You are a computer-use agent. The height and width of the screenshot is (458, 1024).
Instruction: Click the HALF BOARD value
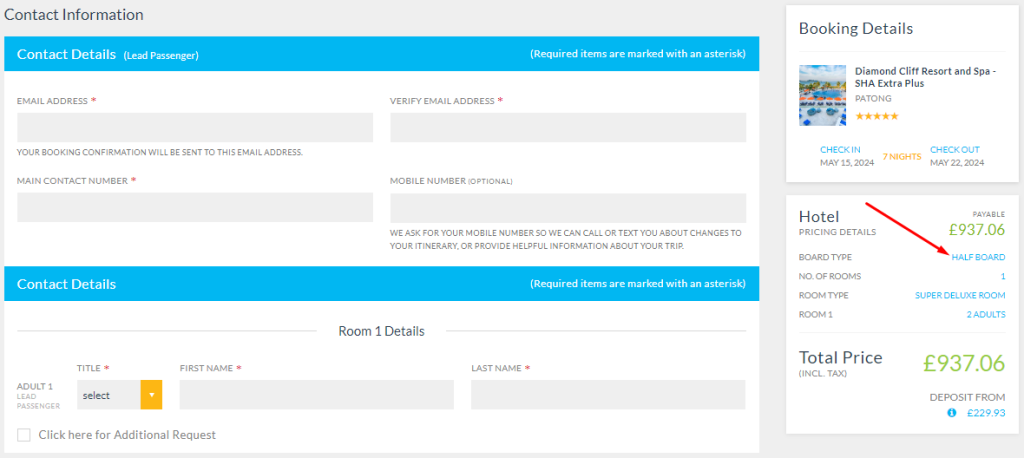pyautogui.click(x=978, y=257)
